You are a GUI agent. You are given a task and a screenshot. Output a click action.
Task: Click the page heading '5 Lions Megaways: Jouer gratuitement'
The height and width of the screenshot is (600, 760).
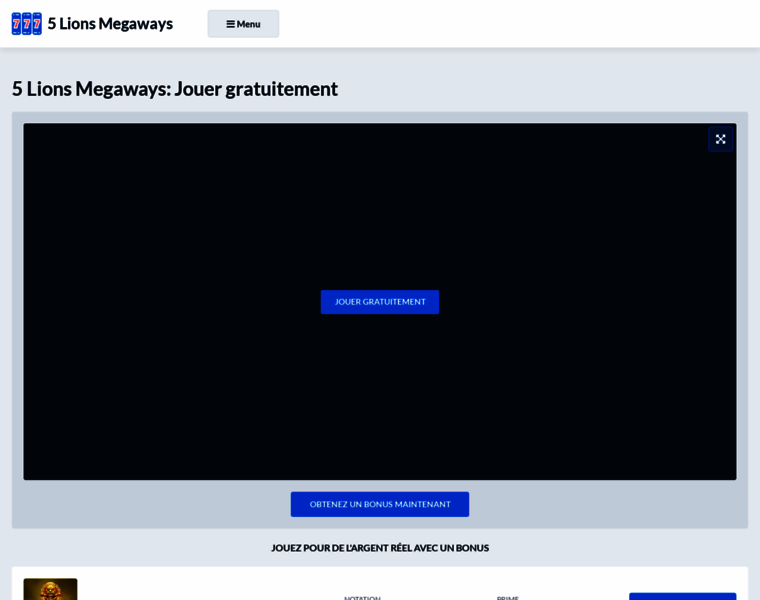[x=175, y=89]
